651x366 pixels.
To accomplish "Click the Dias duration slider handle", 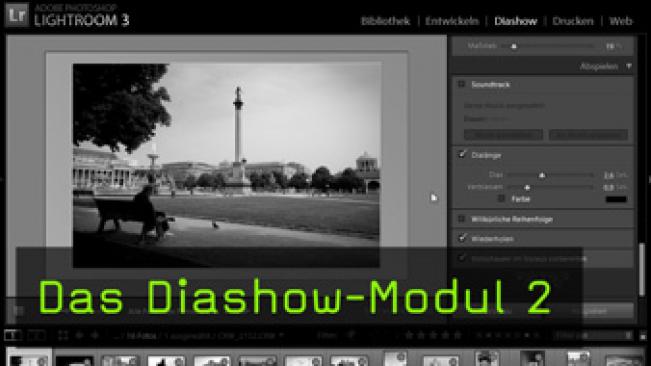I will click(542, 176).
